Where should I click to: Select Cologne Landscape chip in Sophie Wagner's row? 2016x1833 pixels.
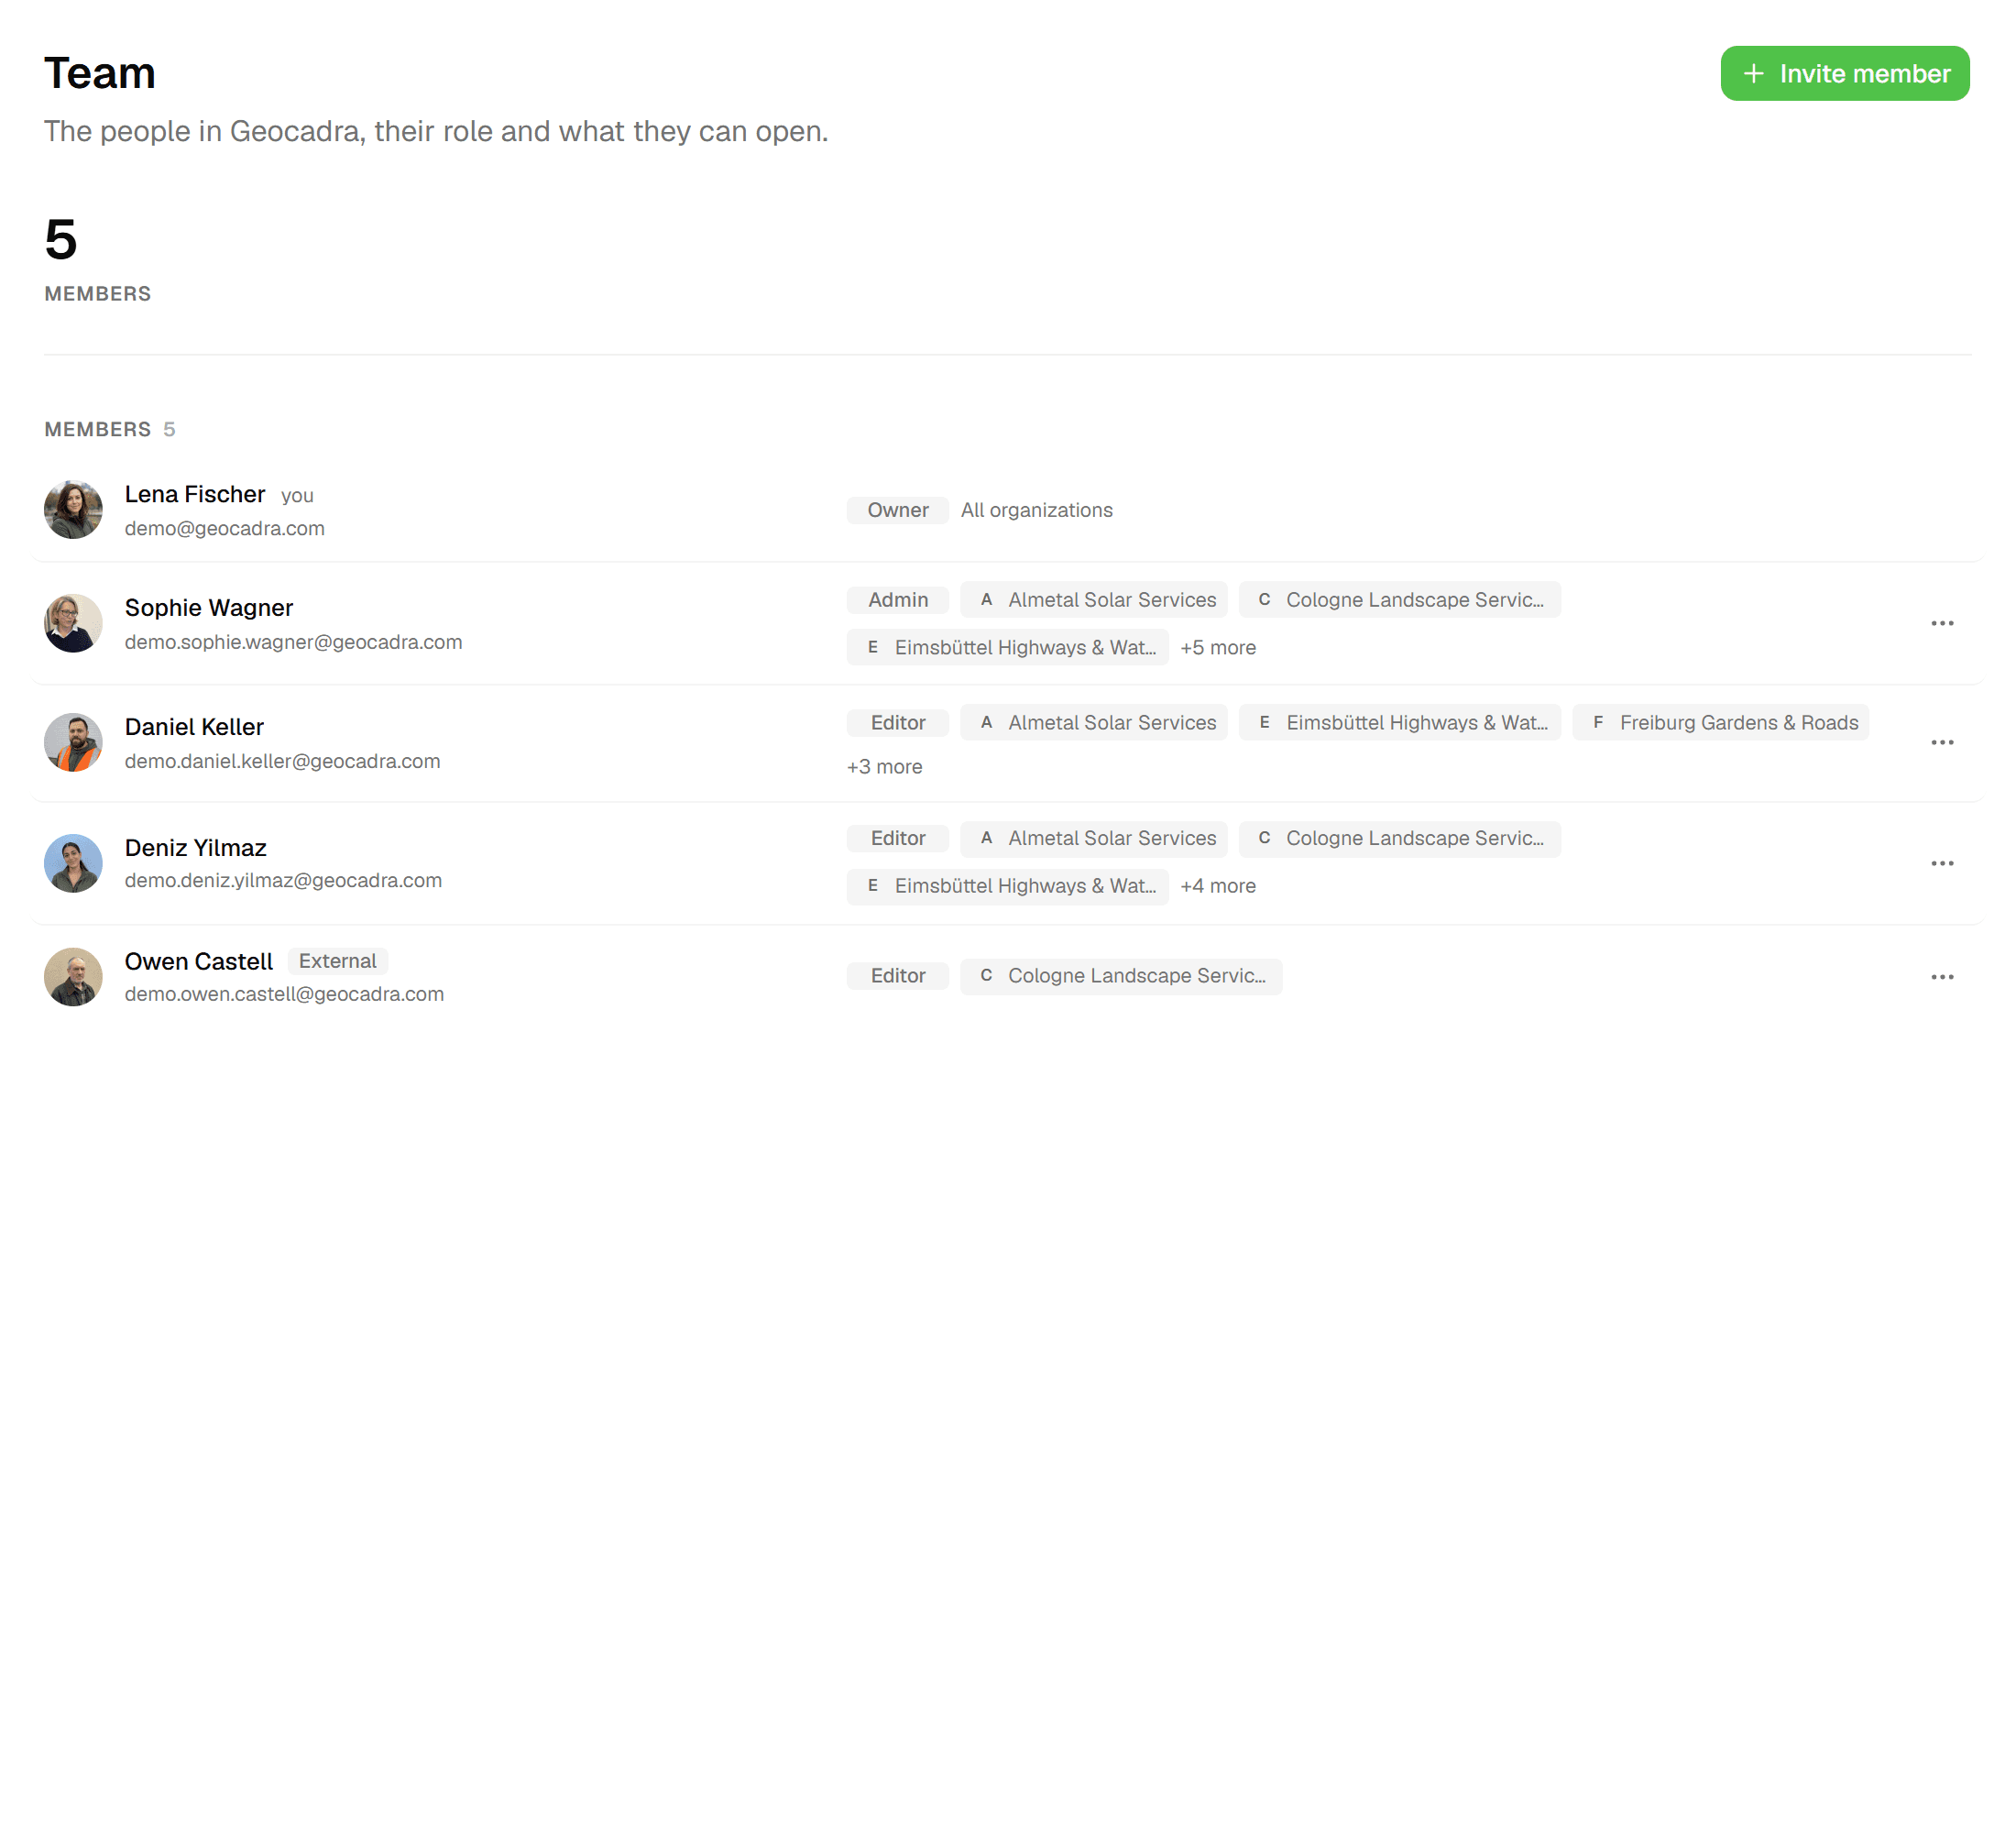[1399, 599]
